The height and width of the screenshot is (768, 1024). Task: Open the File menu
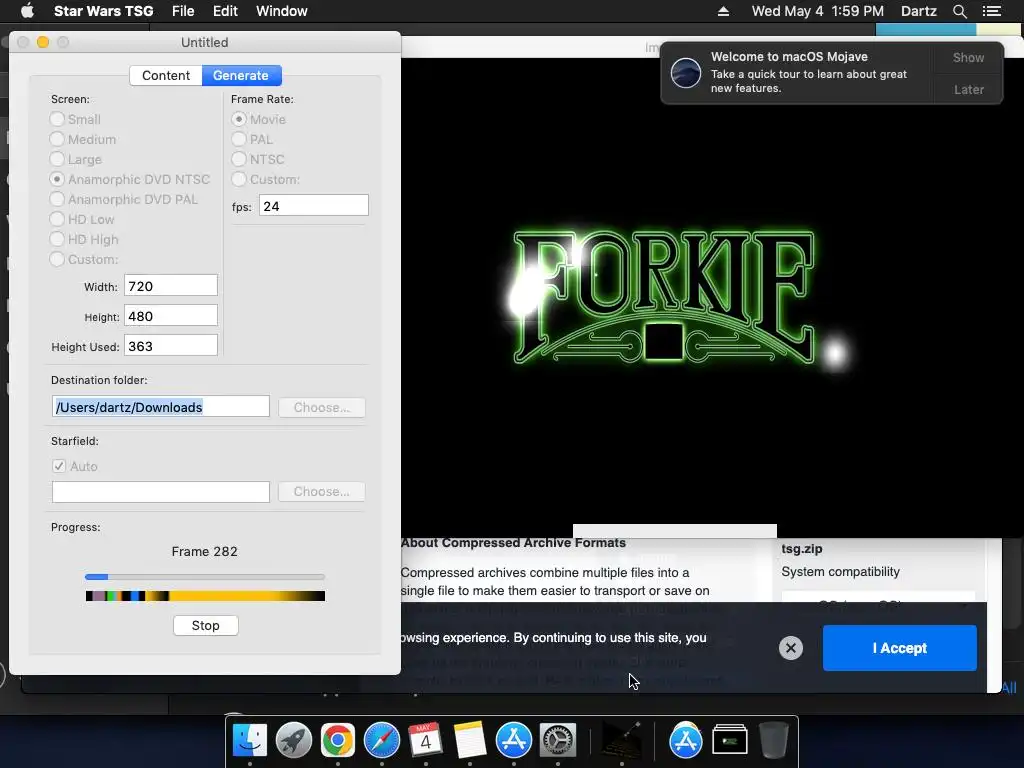pyautogui.click(x=183, y=11)
